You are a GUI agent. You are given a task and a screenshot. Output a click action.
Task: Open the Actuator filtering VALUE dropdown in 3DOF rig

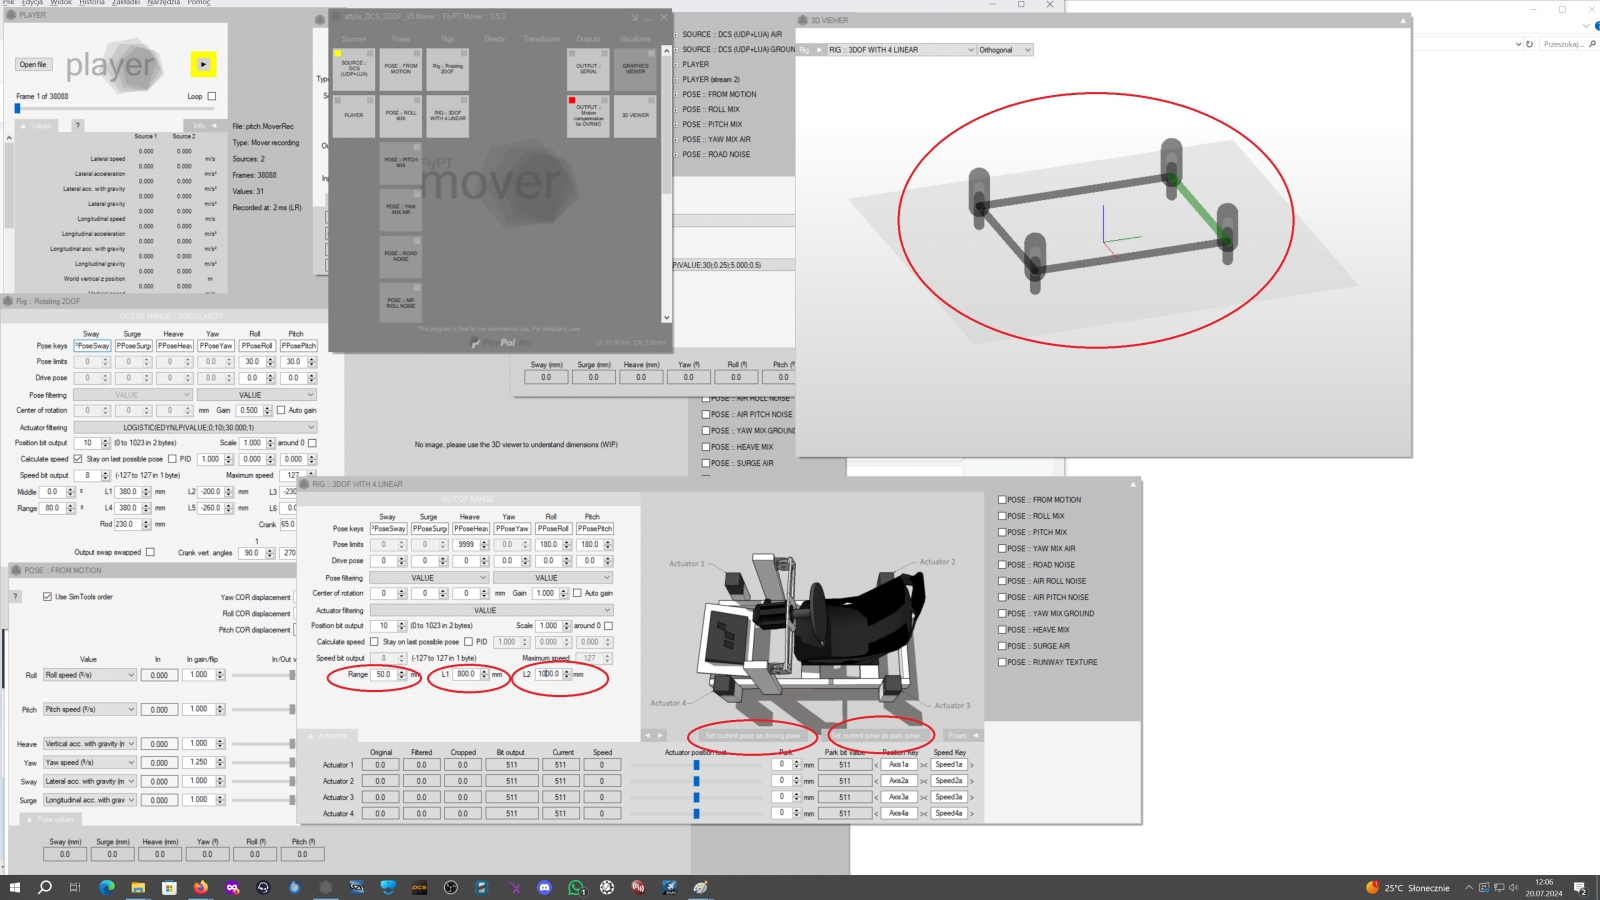pos(491,610)
